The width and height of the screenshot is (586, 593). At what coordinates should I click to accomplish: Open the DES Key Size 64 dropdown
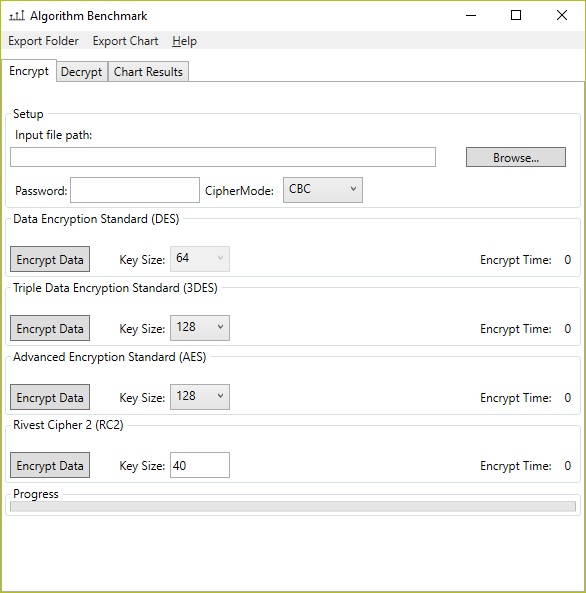pos(200,259)
